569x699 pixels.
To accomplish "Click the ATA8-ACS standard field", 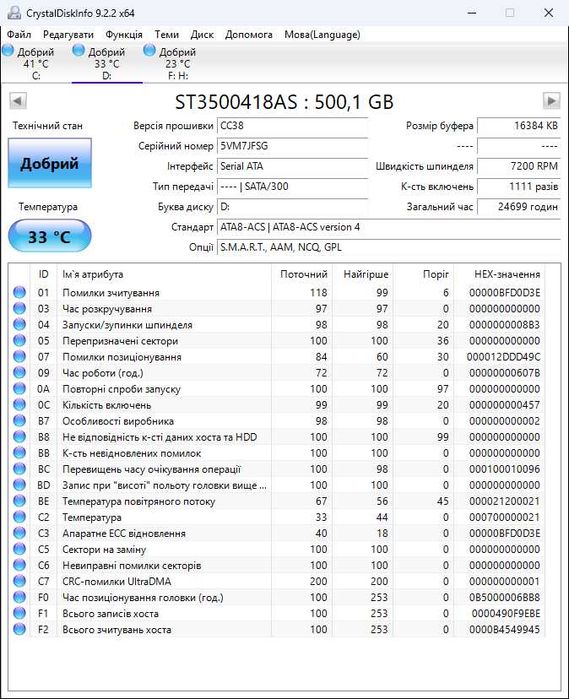I will pyautogui.click(x=389, y=227).
